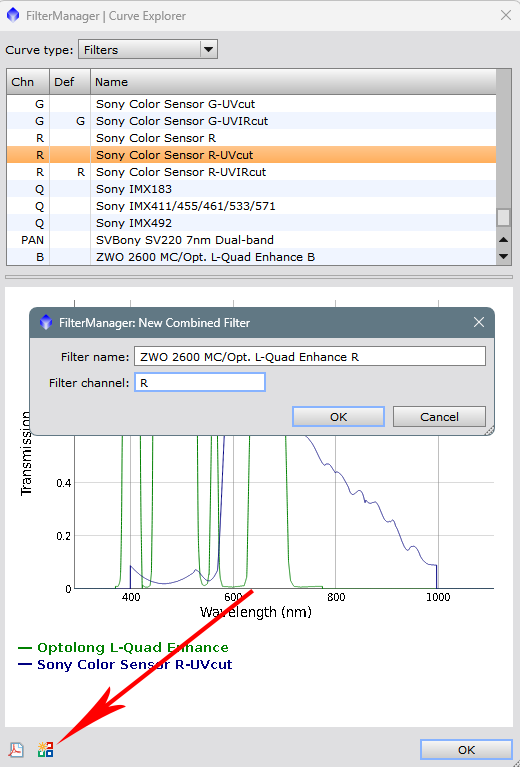Confirm the new combined filter with OK
The height and width of the screenshot is (767, 520).
pos(339,417)
